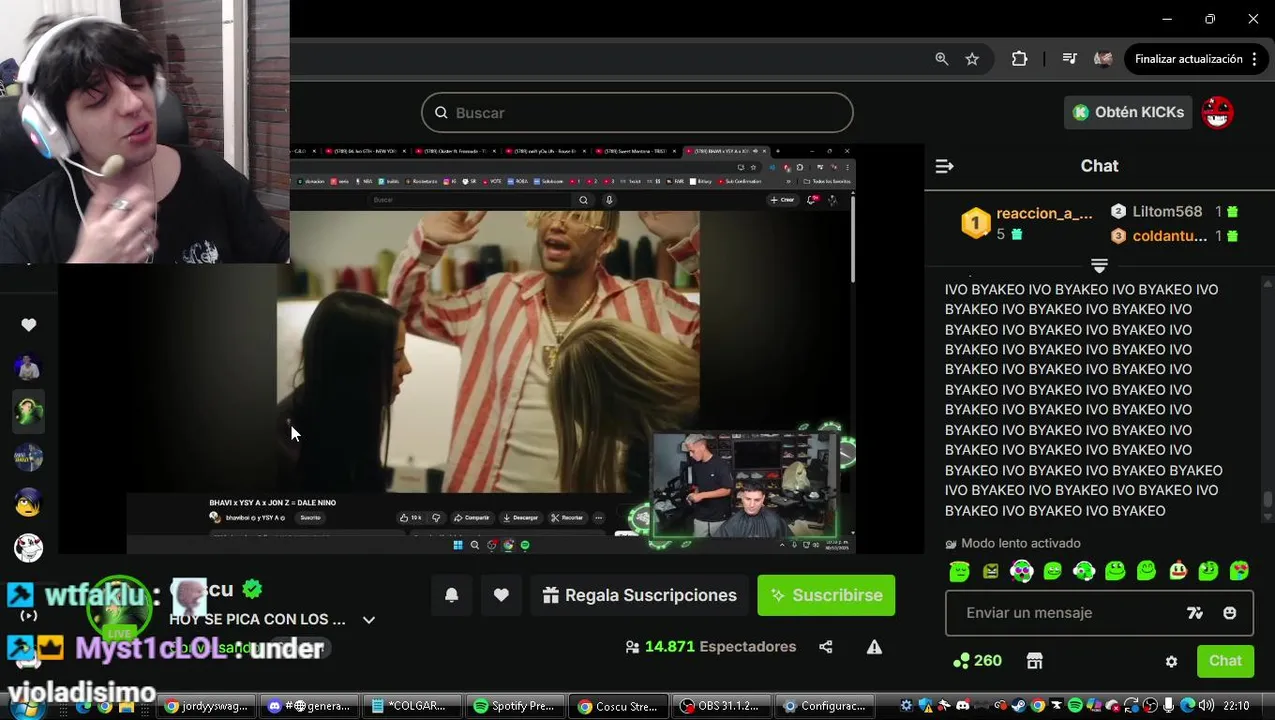Switch to Configuración taskbar window
Viewport: 1275px width, 720px height.
[823, 706]
